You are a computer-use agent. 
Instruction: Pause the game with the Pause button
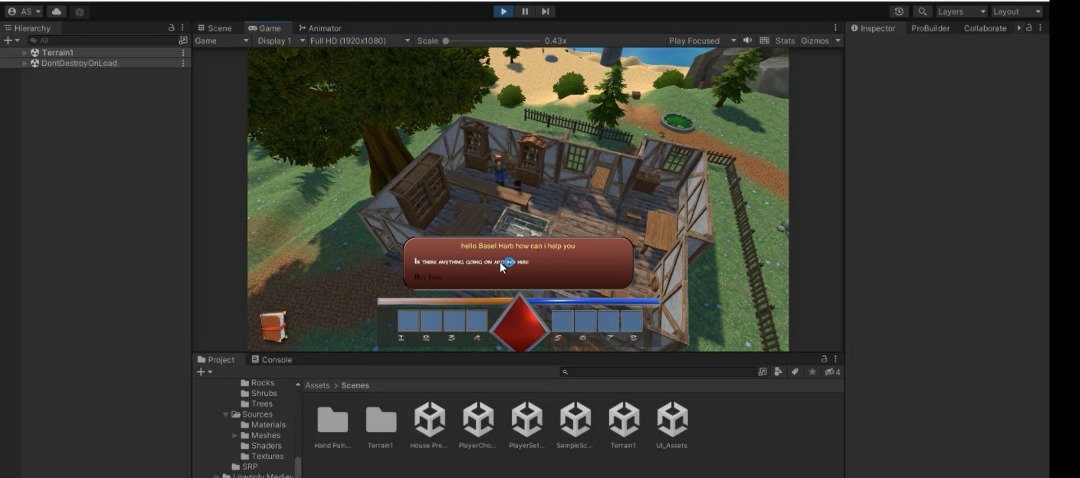click(525, 11)
